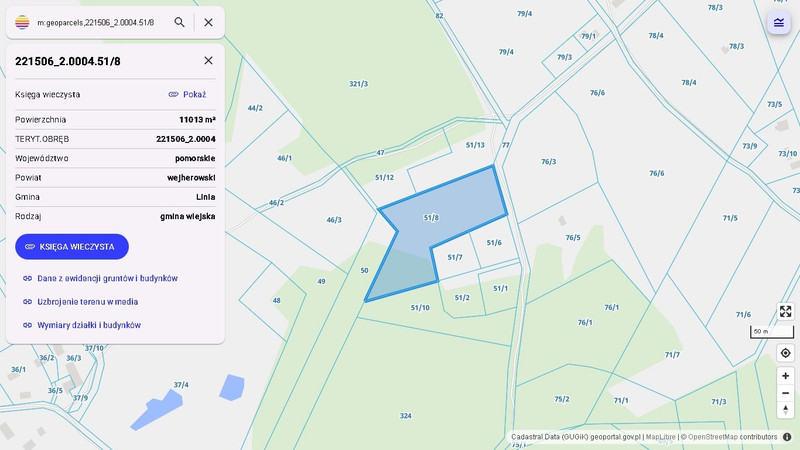This screenshot has width=800, height=450.
Task: Locate my position on map
Action: point(785,353)
